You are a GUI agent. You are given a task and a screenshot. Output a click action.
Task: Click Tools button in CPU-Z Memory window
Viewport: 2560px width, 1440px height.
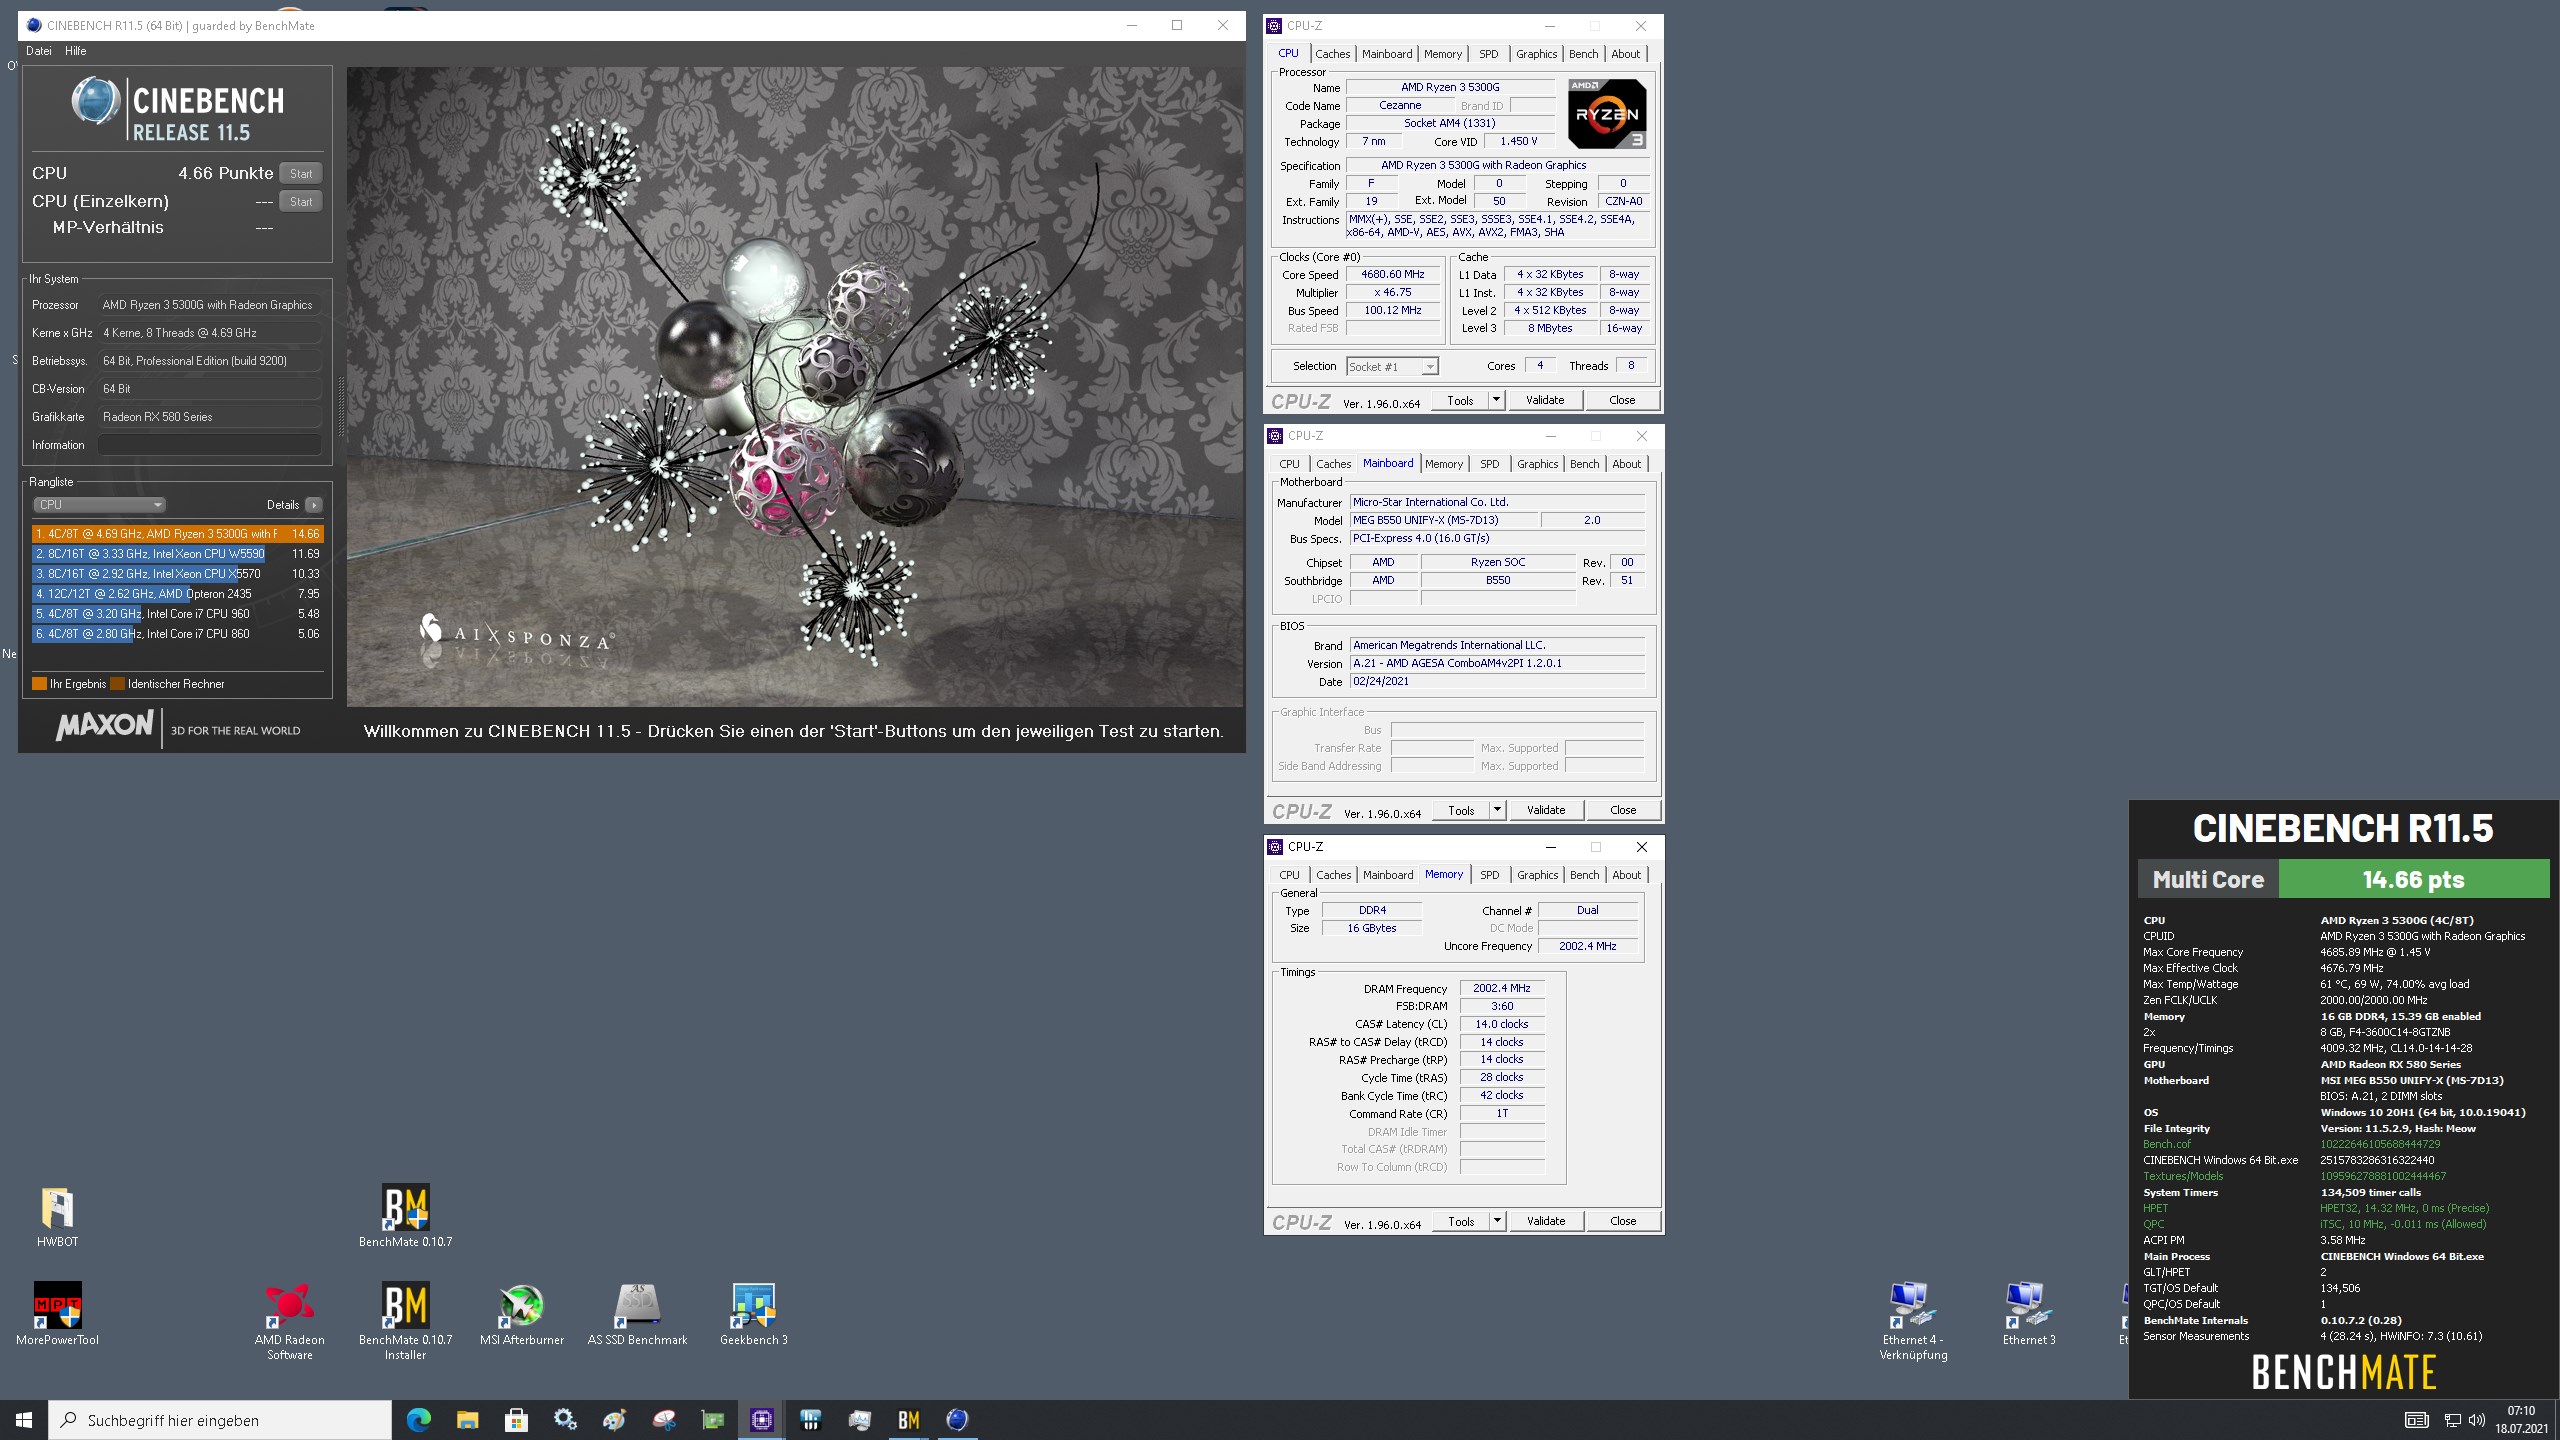pos(1461,1221)
